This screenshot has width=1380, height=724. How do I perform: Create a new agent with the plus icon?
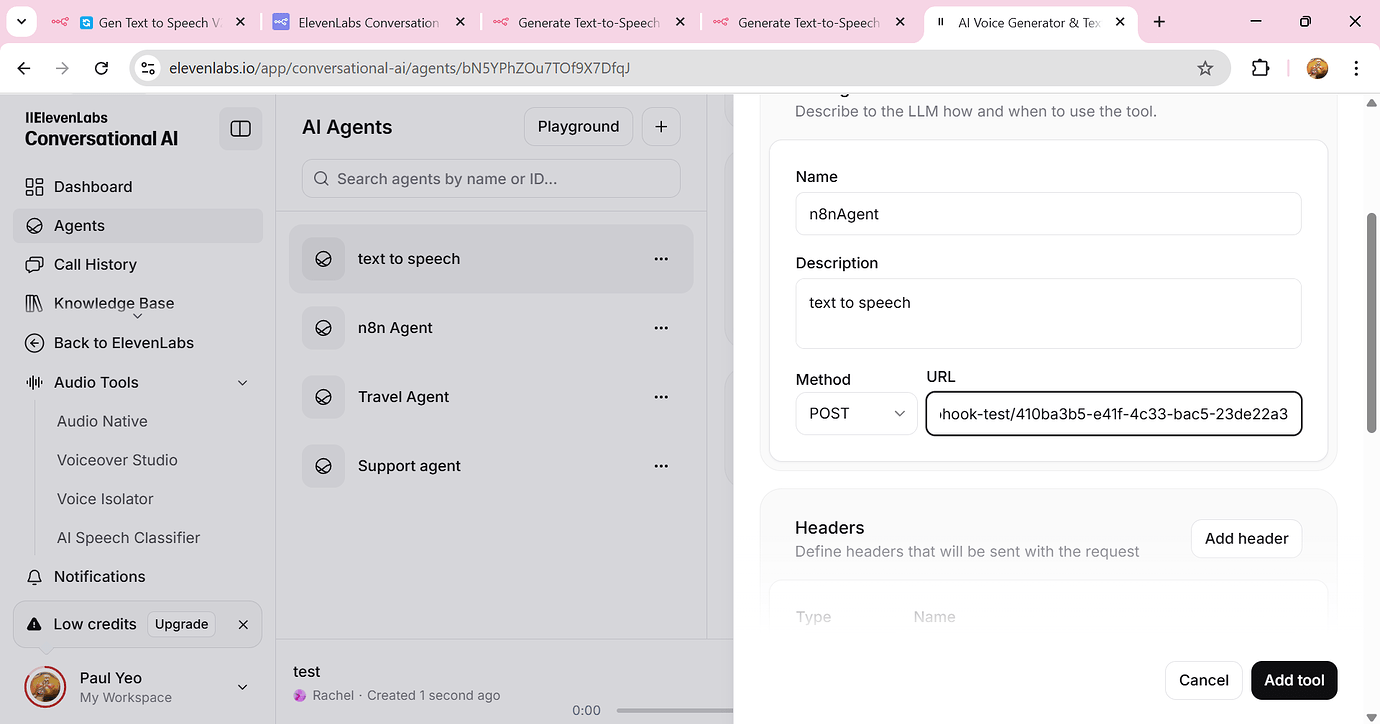pyautogui.click(x=660, y=126)
